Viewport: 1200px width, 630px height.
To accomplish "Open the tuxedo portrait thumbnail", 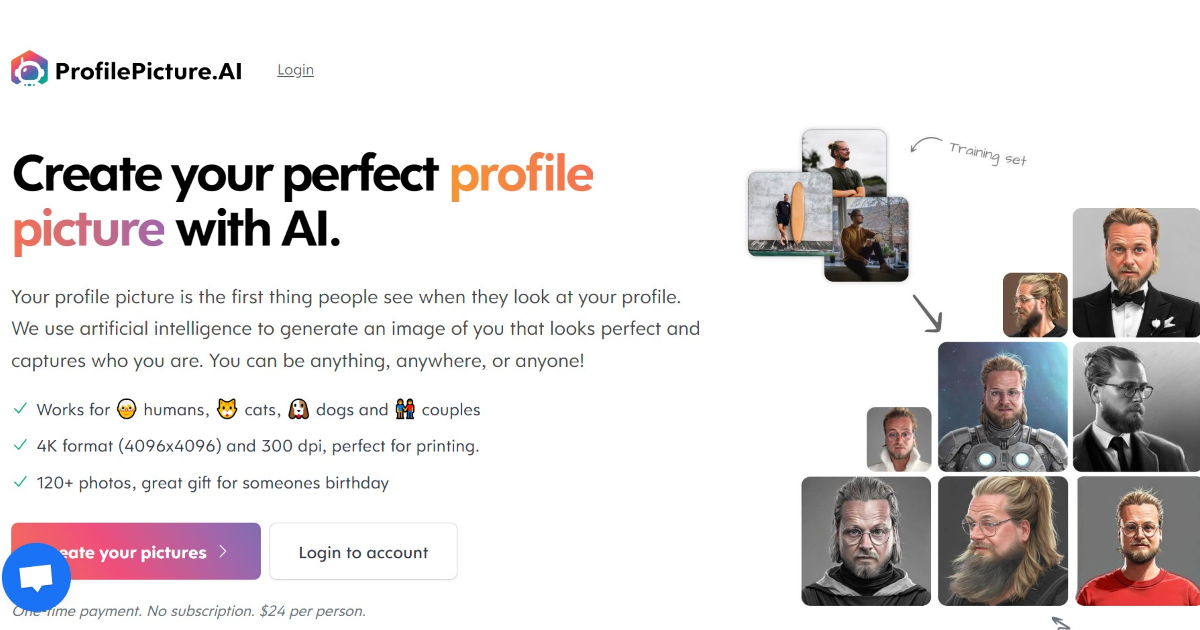I will 1137,272.
